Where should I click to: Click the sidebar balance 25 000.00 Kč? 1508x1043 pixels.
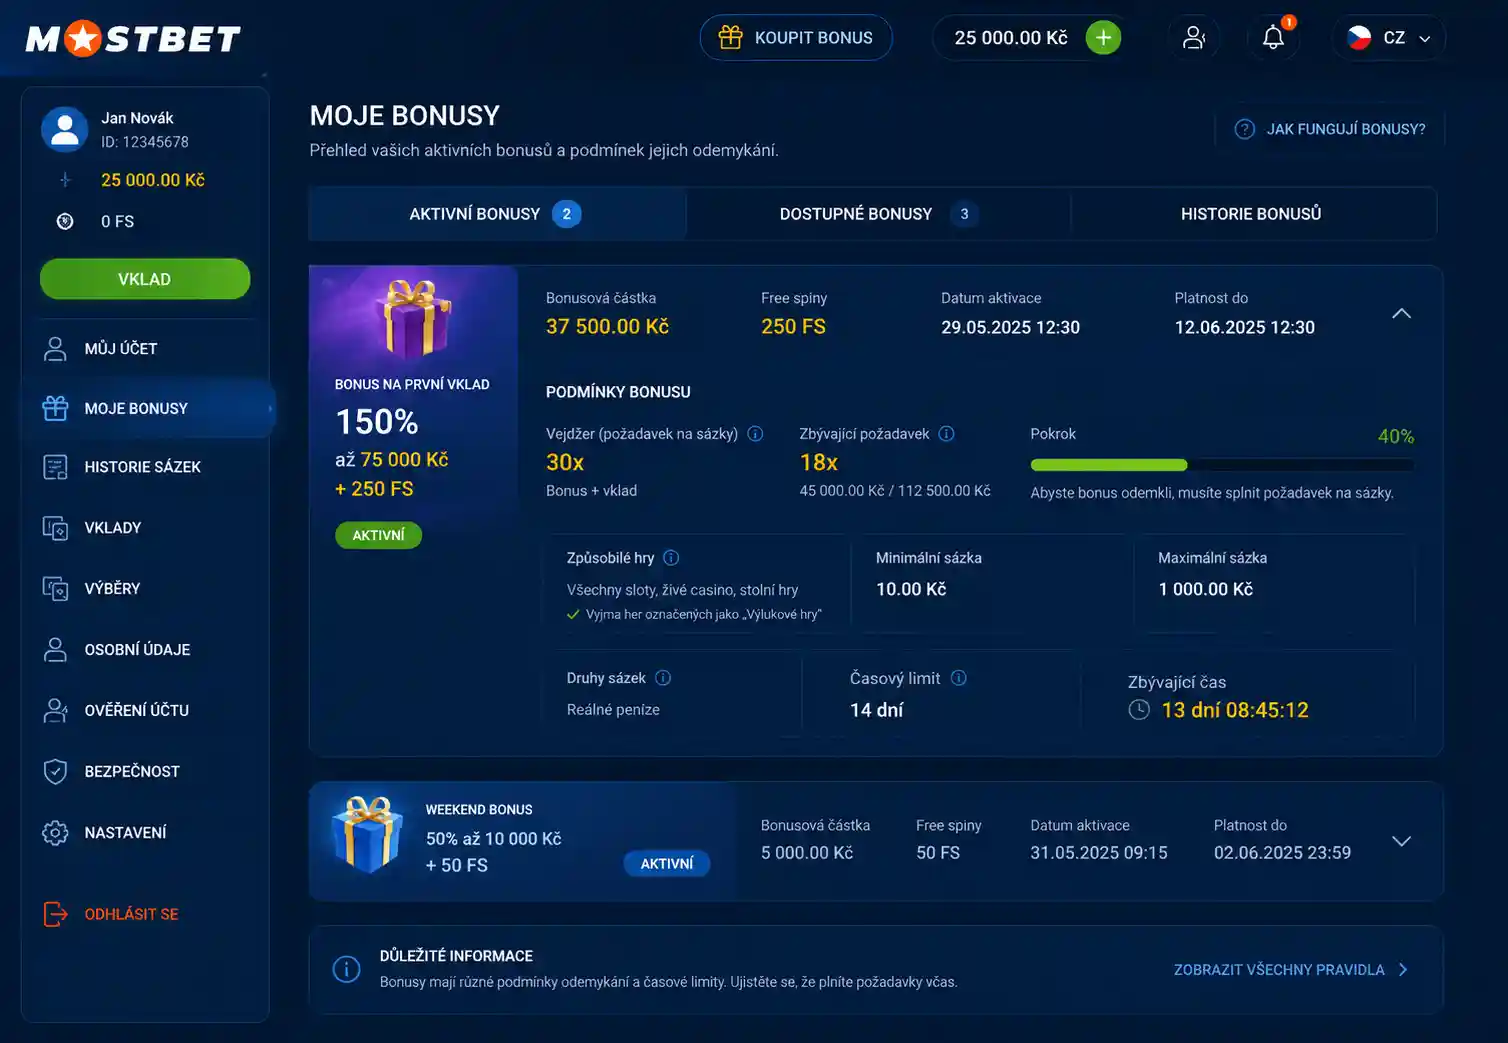153,180
